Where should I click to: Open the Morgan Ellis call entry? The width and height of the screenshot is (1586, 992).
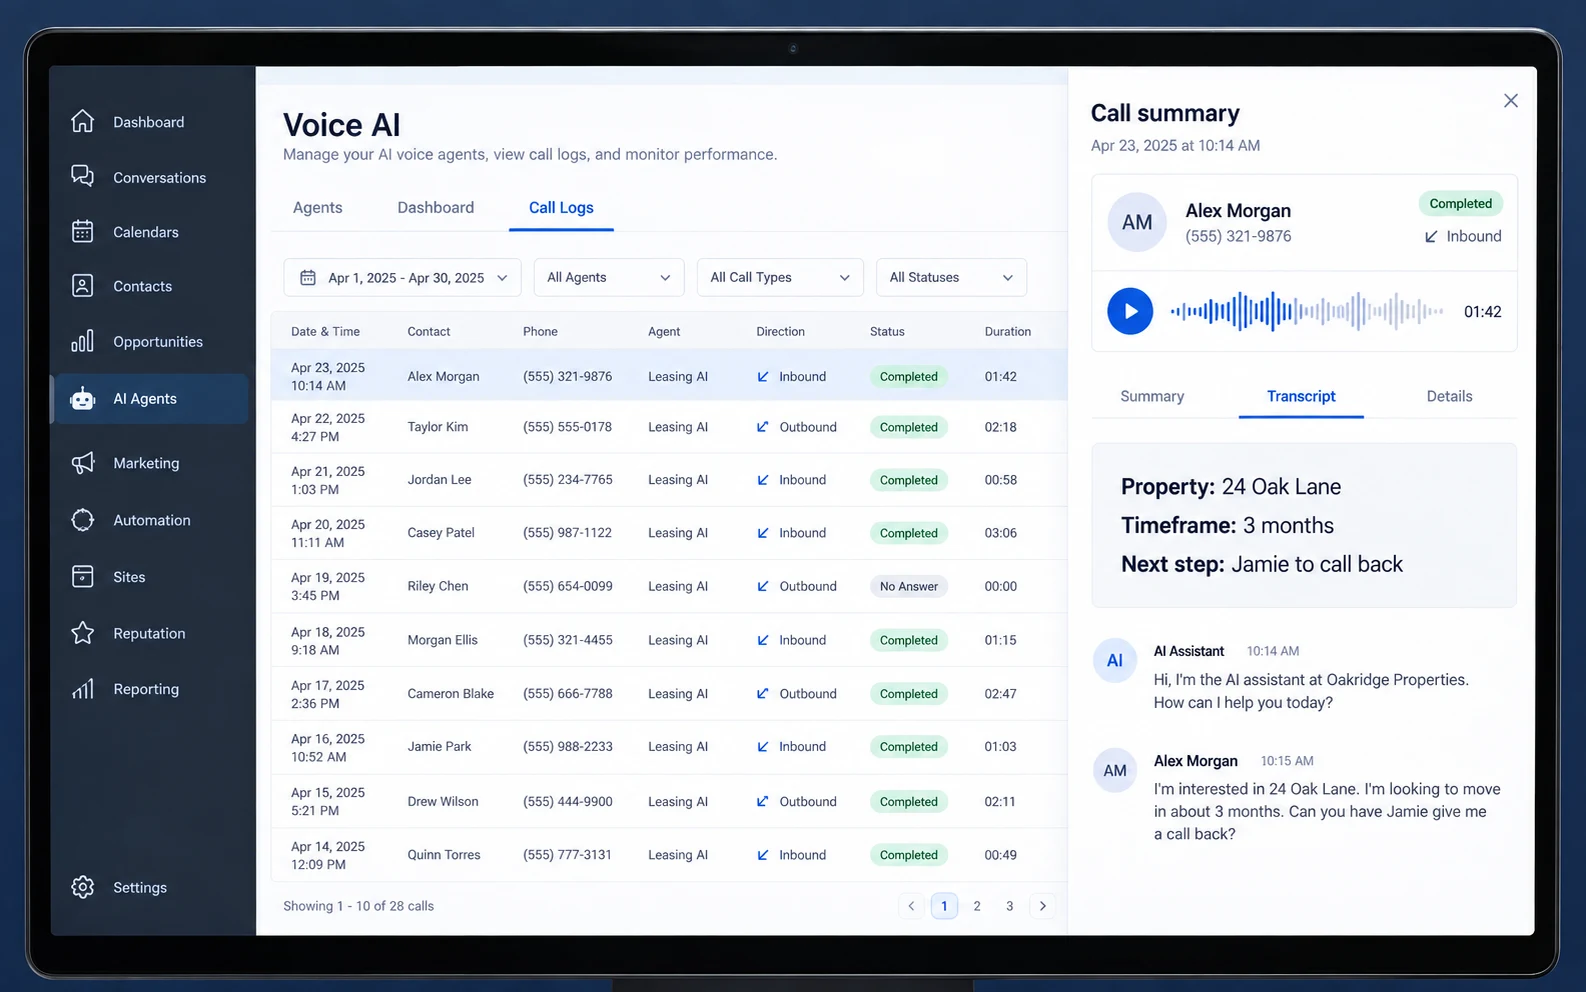668,640
